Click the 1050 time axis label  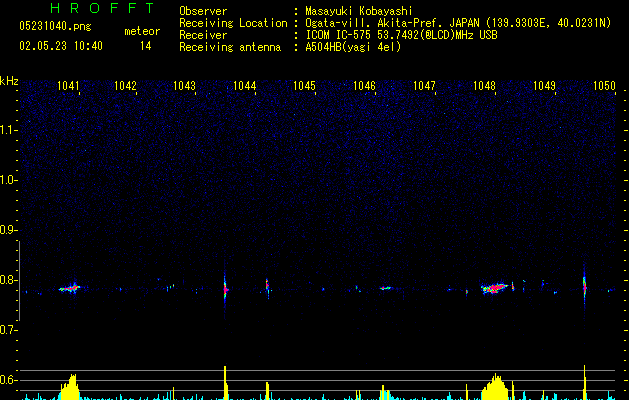point(604,85)
